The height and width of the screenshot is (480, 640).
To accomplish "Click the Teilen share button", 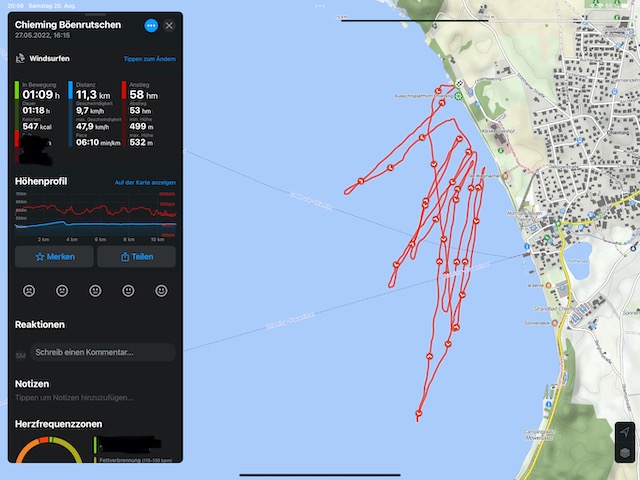I will pos(137,256).
